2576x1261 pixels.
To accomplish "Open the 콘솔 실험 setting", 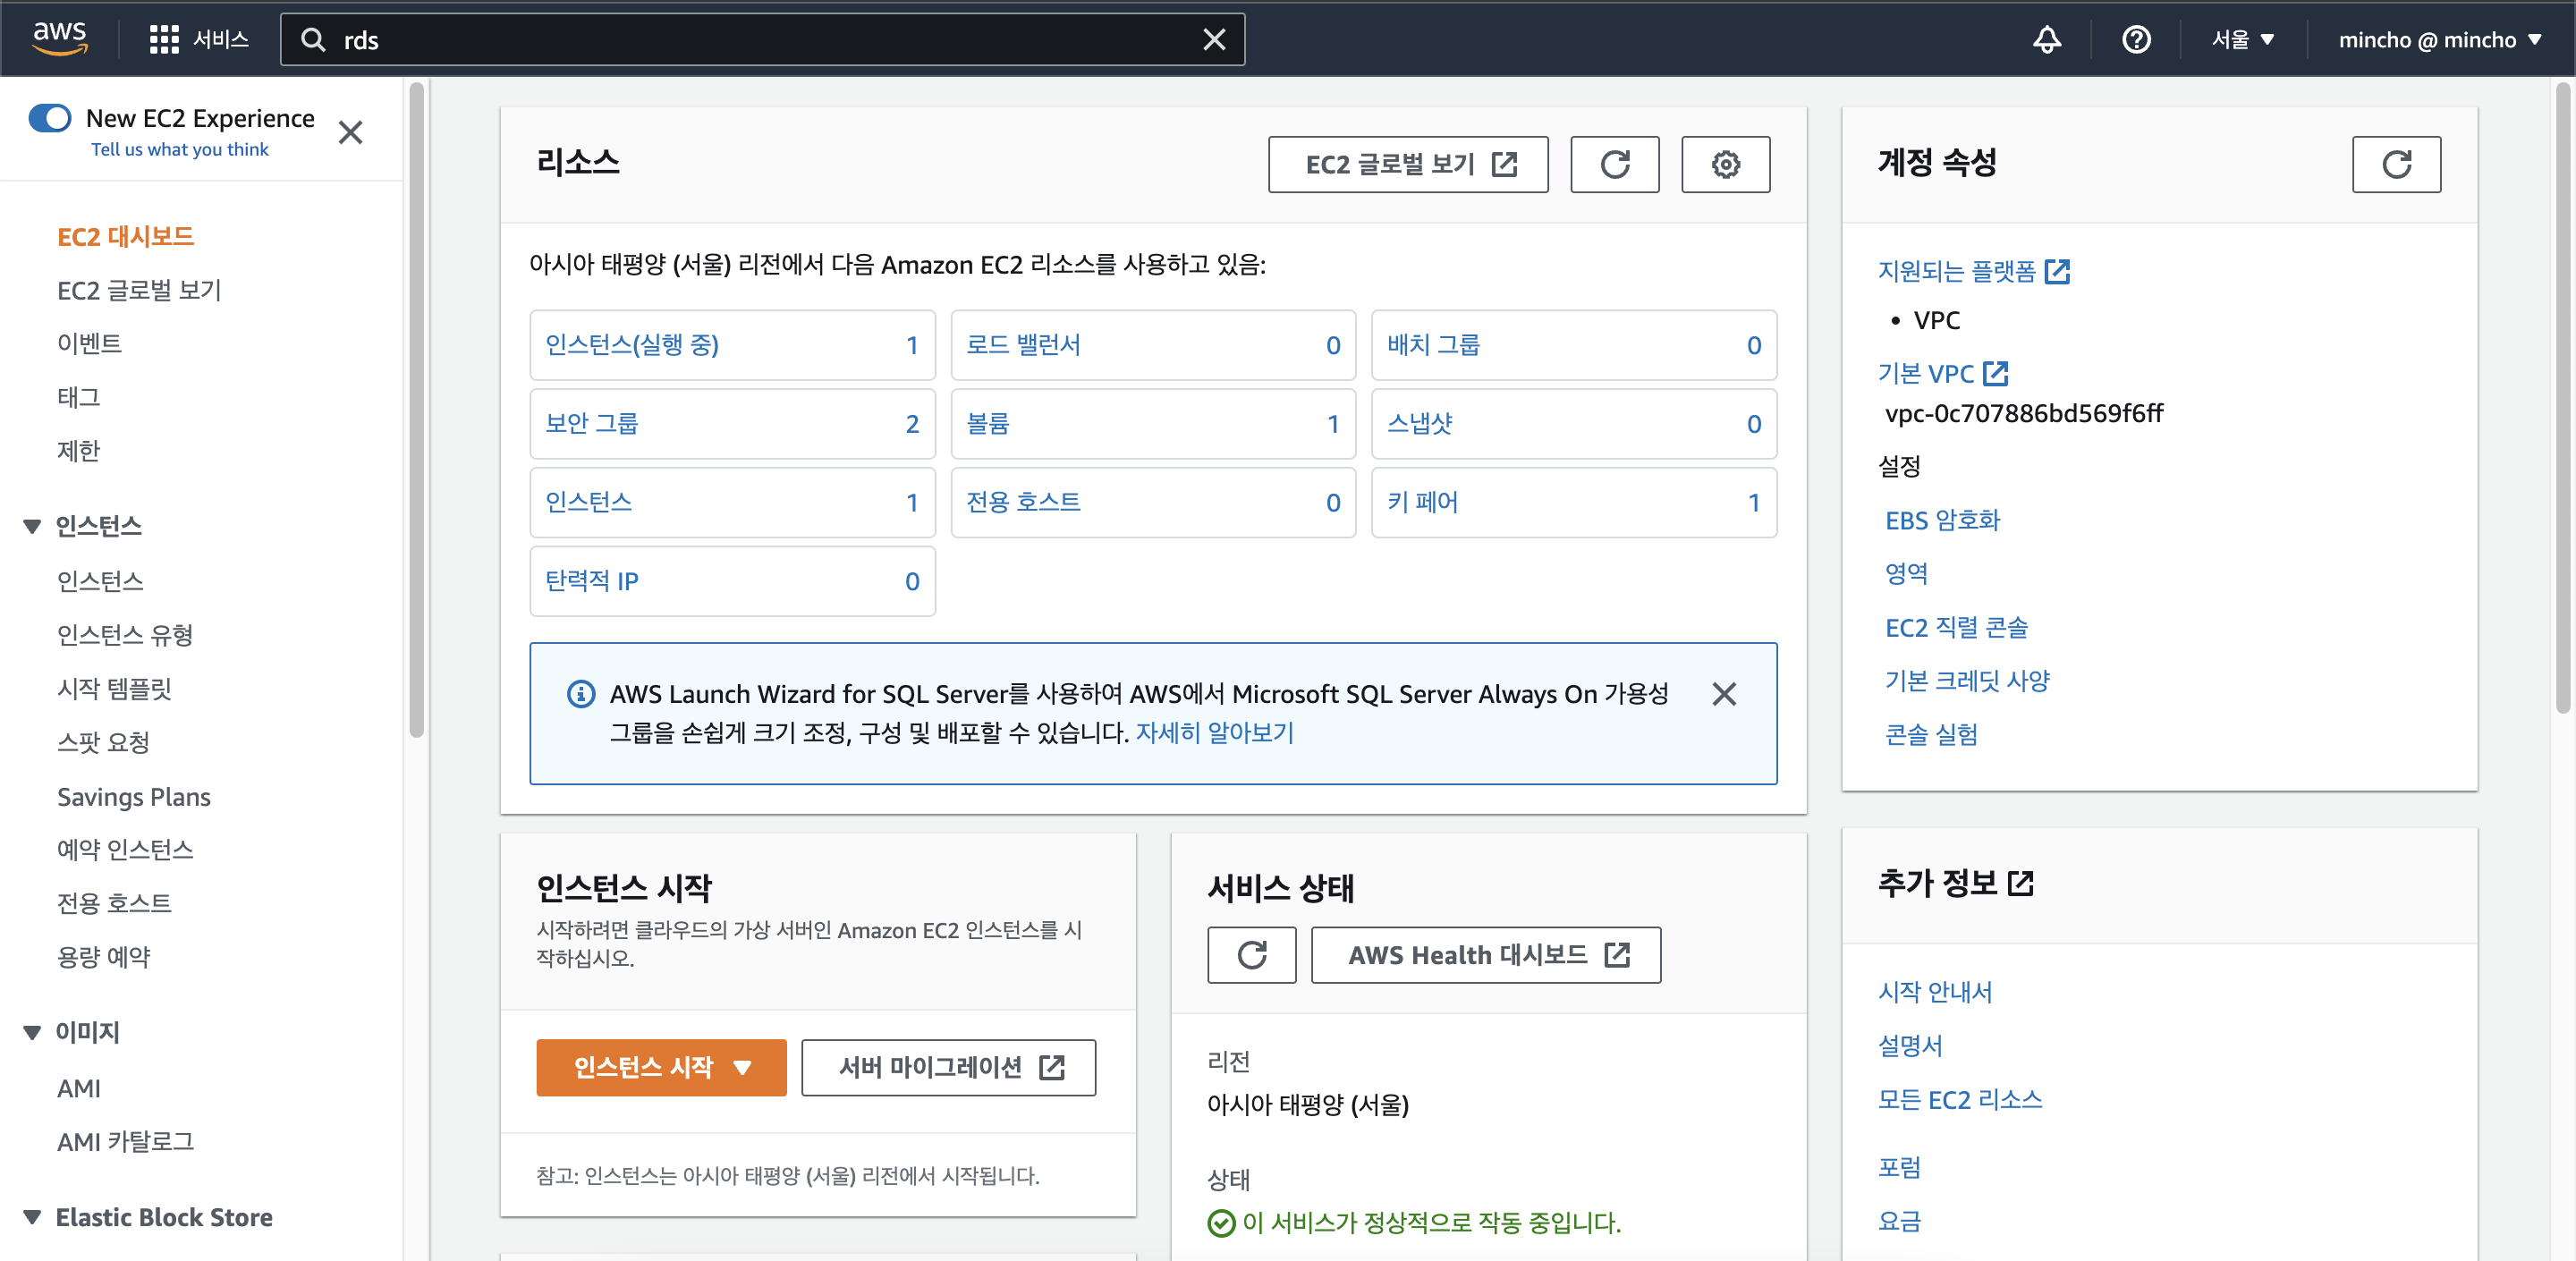I will [1931, 734].
